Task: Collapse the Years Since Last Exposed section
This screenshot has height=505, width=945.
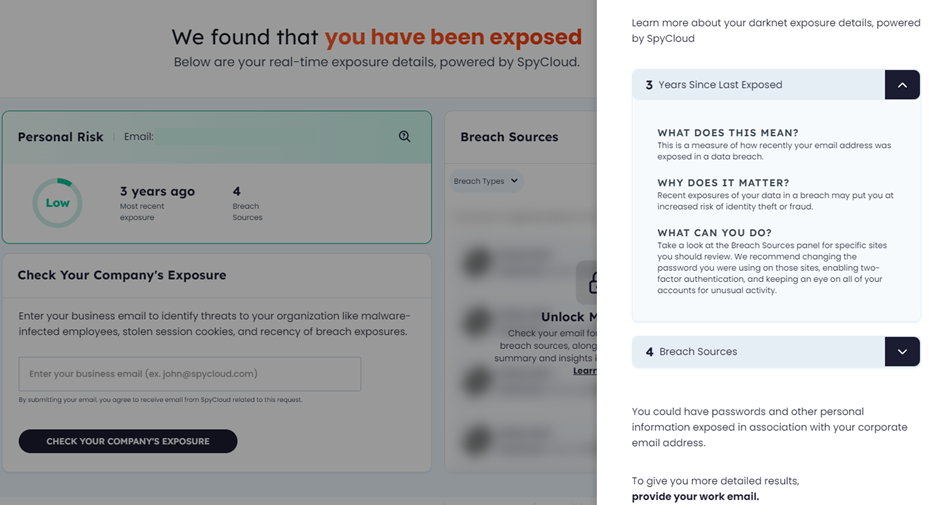Action: [902, 85]
